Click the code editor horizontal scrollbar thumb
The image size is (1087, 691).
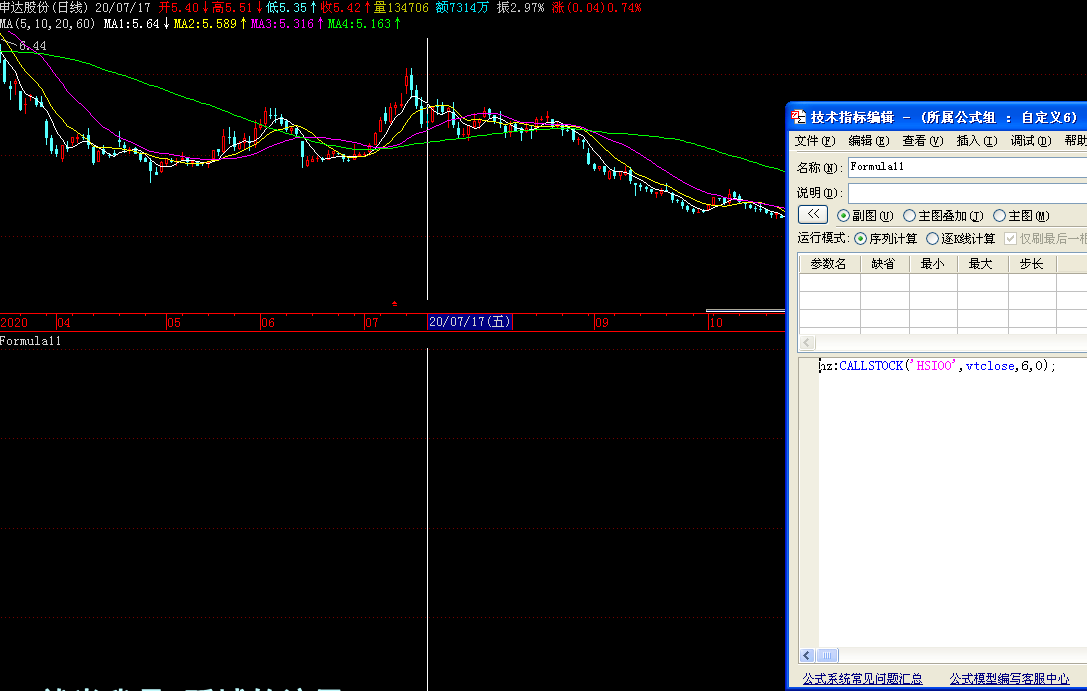(x=827, y=655)
